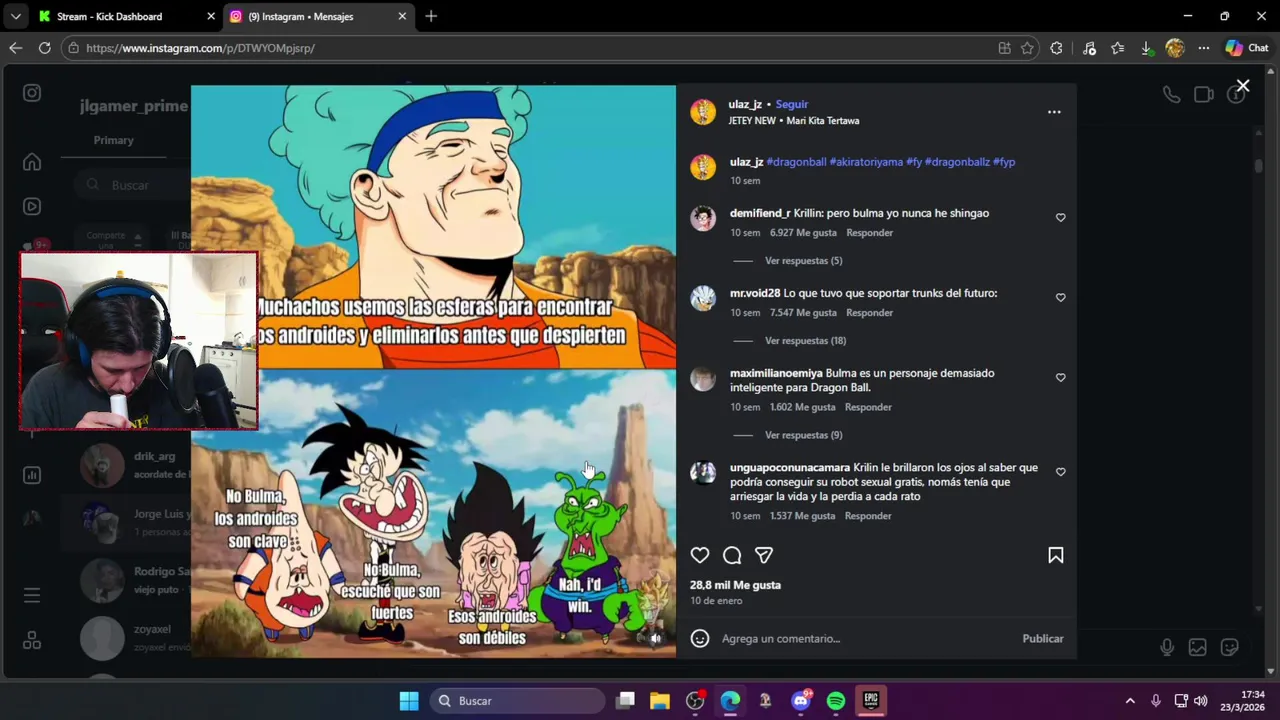Add page to favorites star

[x=1027, y=48]
